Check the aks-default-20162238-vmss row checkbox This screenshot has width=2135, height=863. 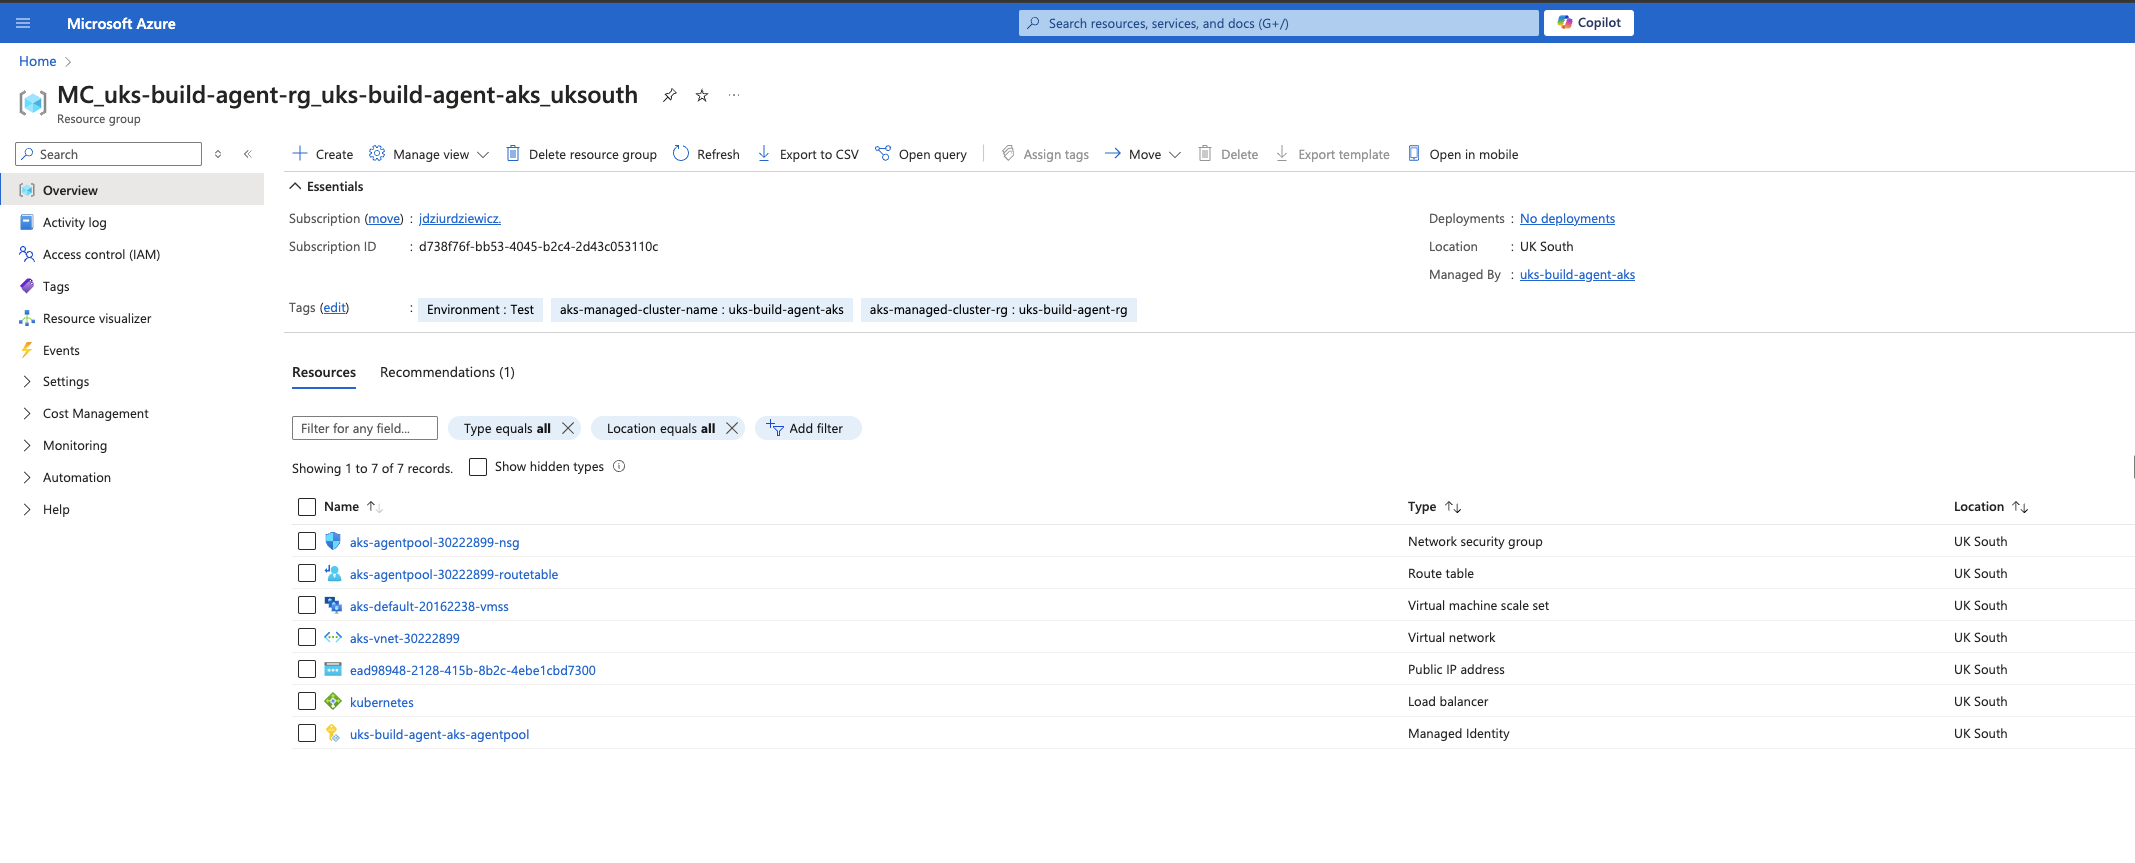click(x=307, y=605)
